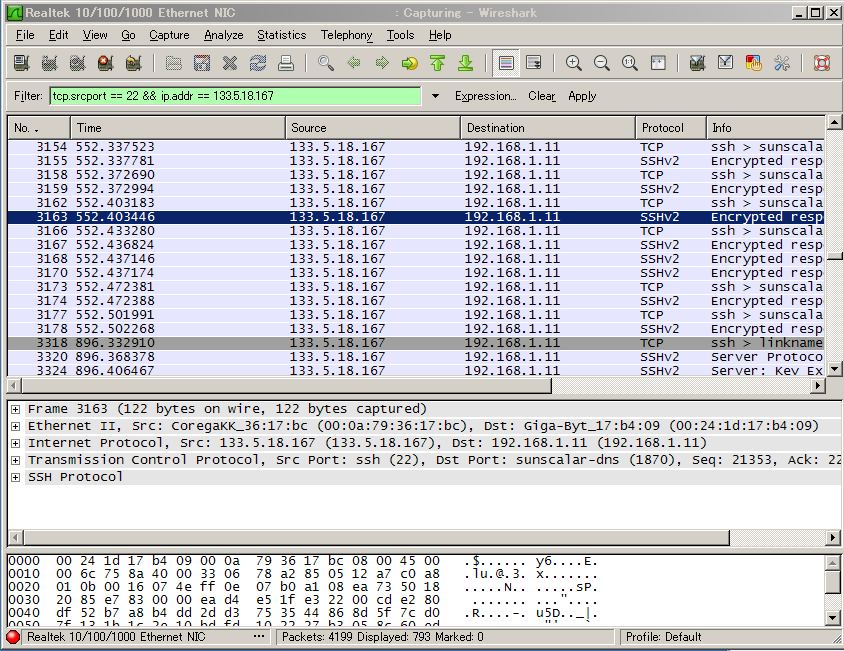Screen dimensions: 844x651
Task: Find a packet magnifier icon
Action: coord(326,63)
